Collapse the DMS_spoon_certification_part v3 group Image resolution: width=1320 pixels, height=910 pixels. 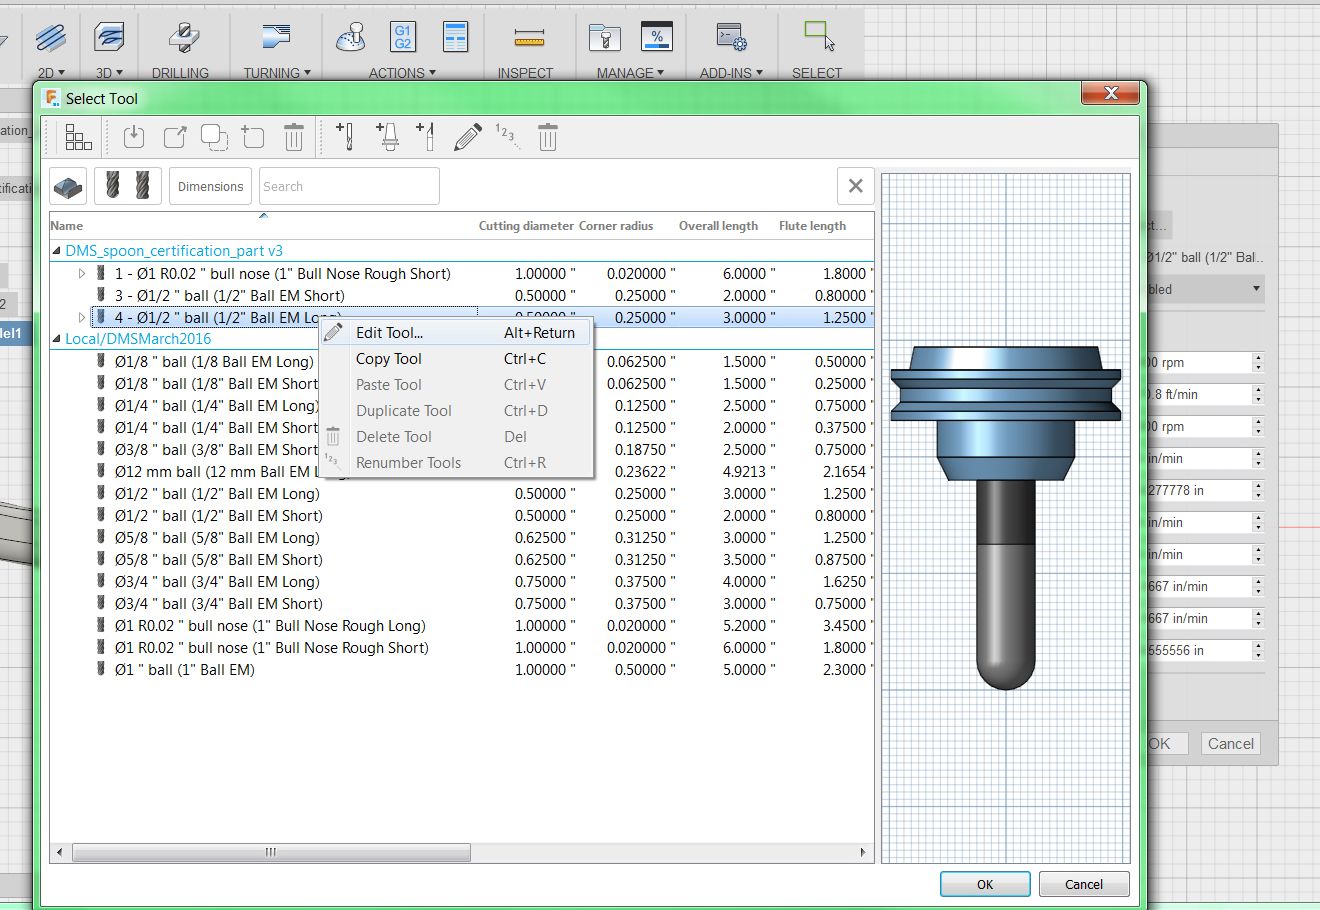[57, 251]
